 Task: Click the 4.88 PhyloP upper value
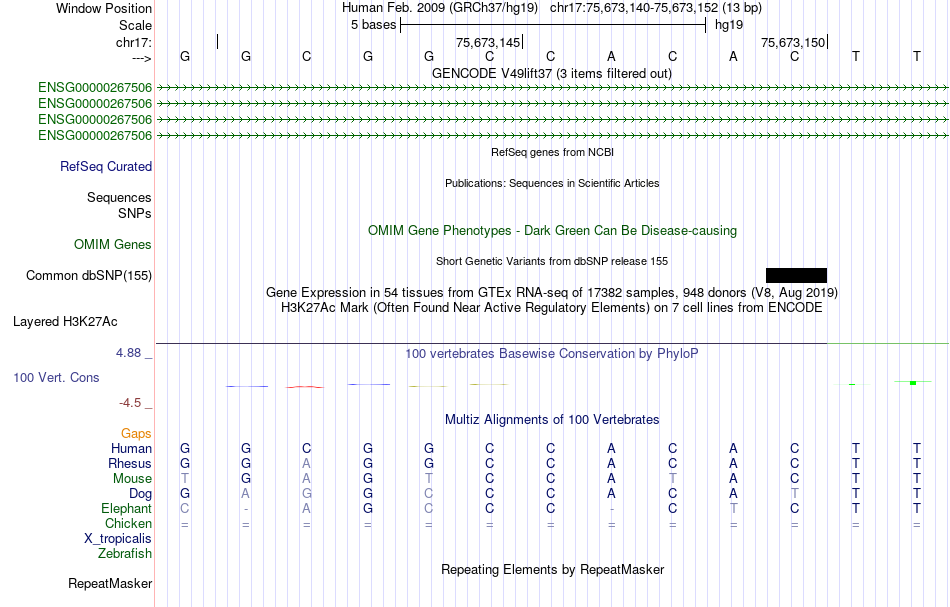click(129, 353)
